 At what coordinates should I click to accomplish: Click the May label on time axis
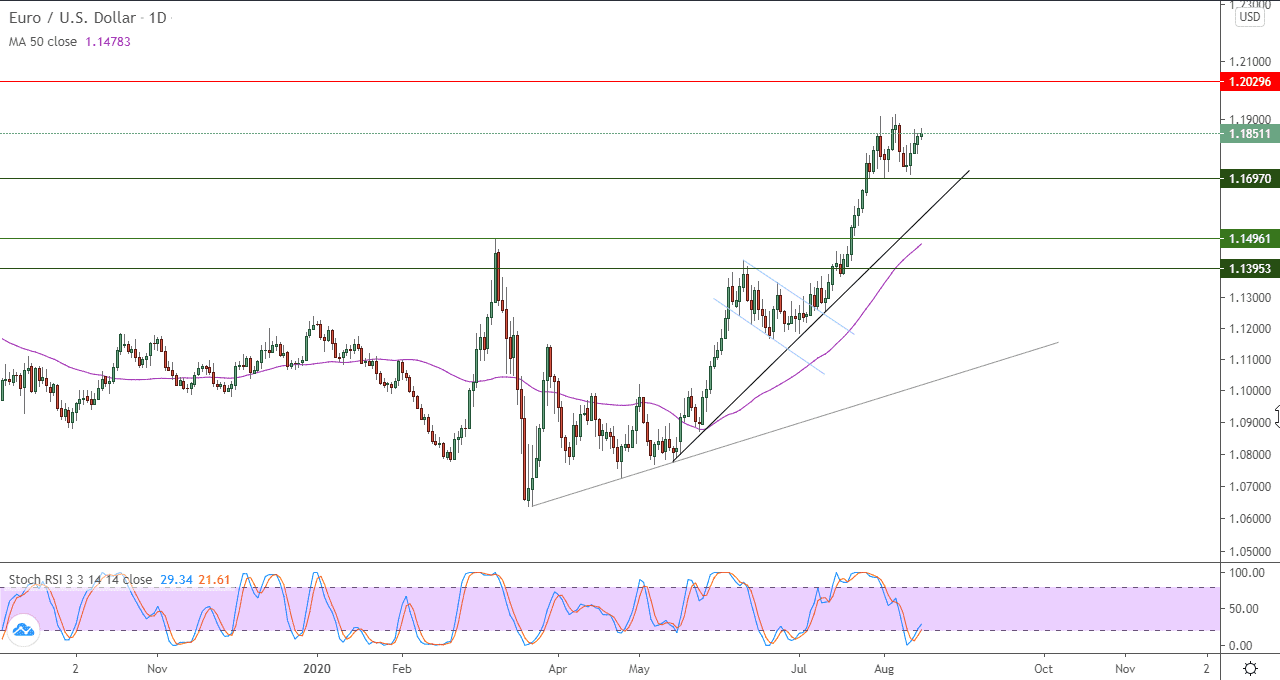tap(640, 668)
